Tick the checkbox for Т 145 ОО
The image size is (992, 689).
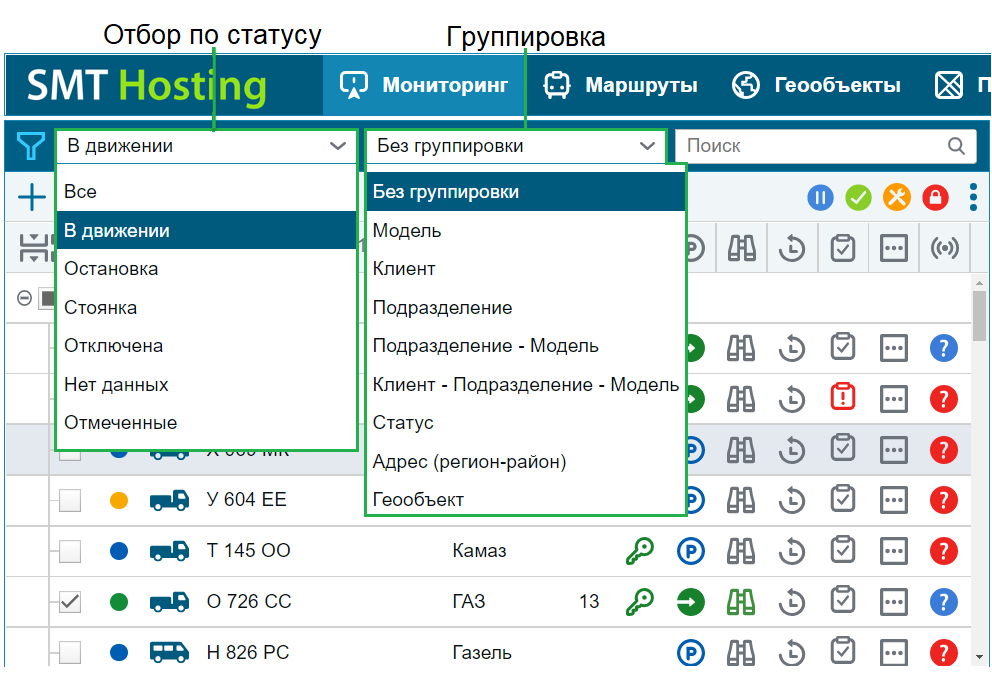click(x=70, y=551)
